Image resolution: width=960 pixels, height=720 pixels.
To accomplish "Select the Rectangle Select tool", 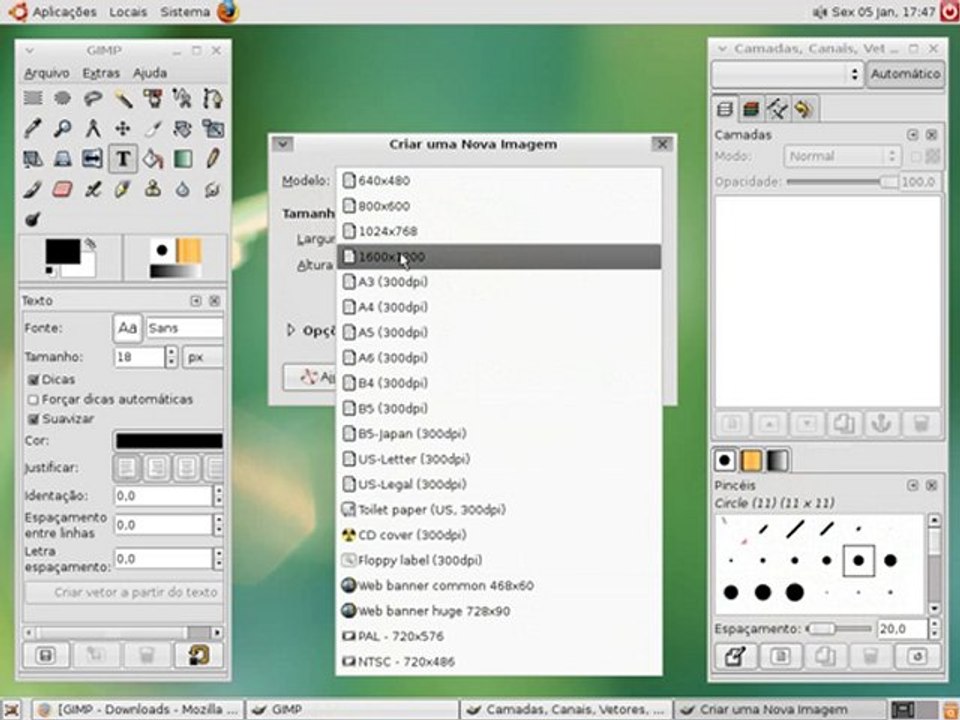I will click(33, 98).
